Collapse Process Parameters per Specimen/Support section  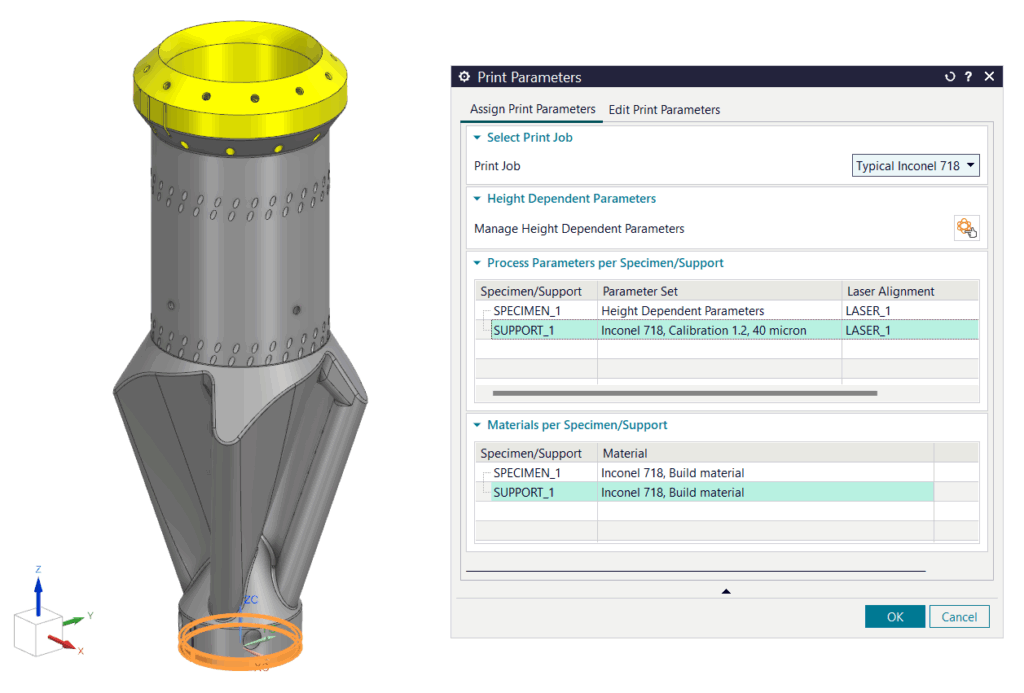(x=477, y=264)
